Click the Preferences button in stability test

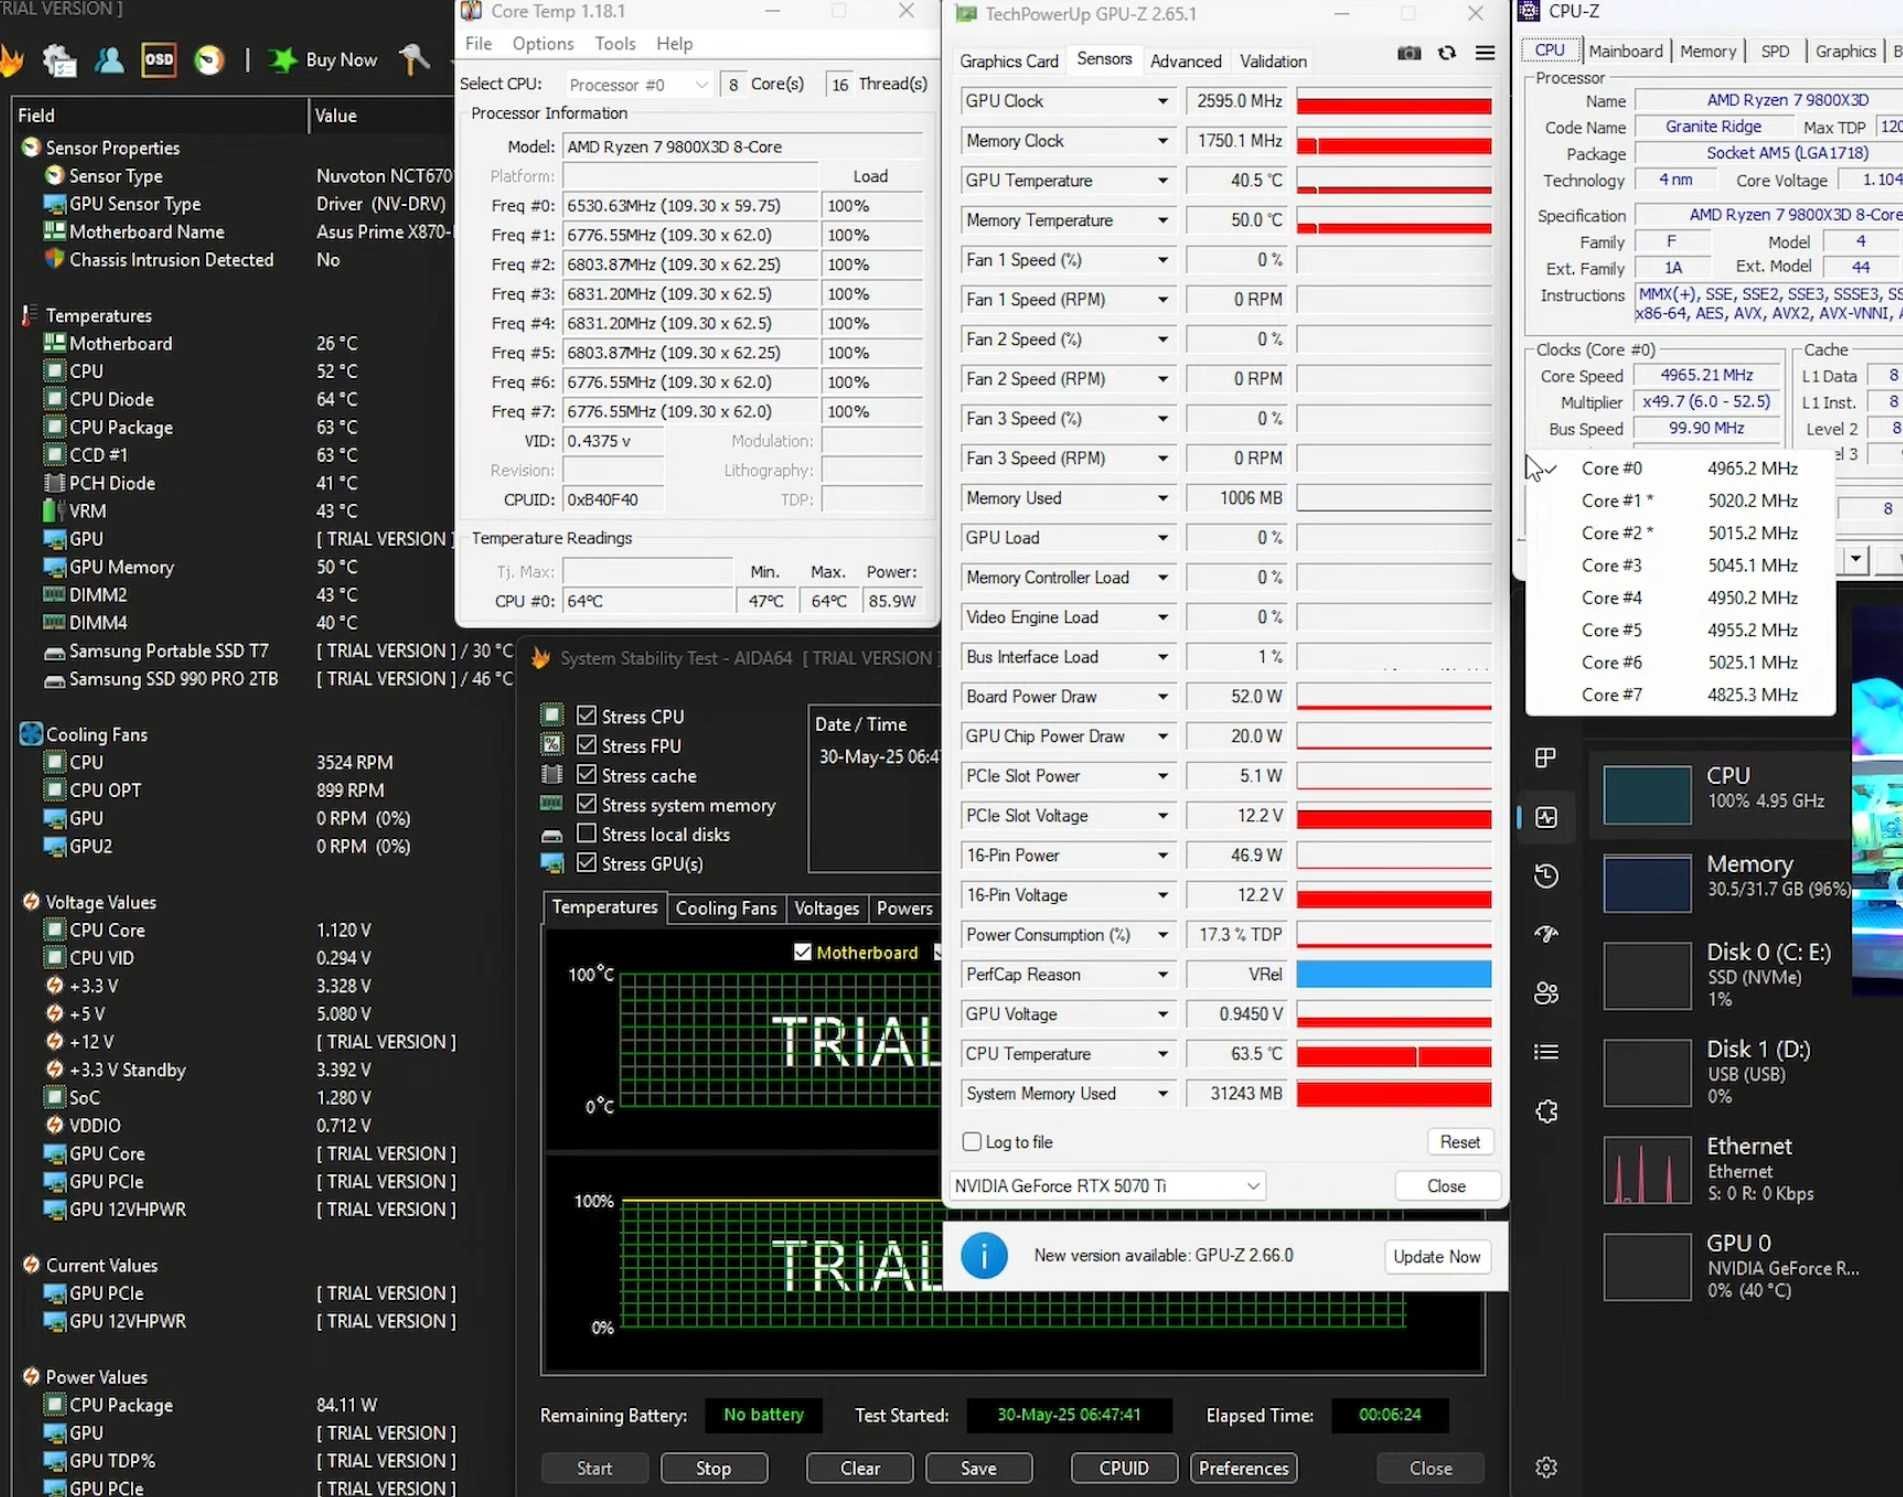[1243, 1468]
